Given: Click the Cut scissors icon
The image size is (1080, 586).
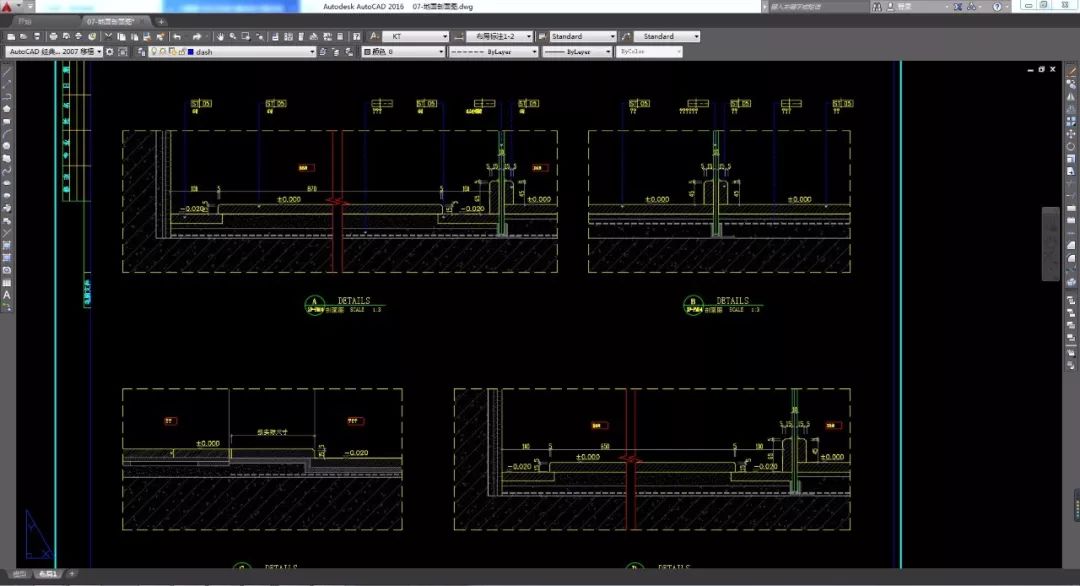Looking at the screenshot, I should (106, 37).
